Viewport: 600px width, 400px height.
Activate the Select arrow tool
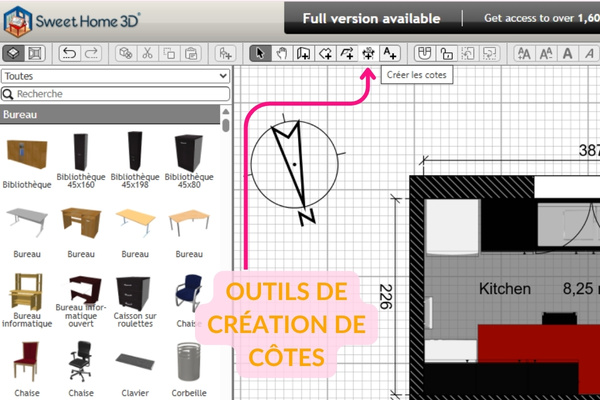click(260, 53)
